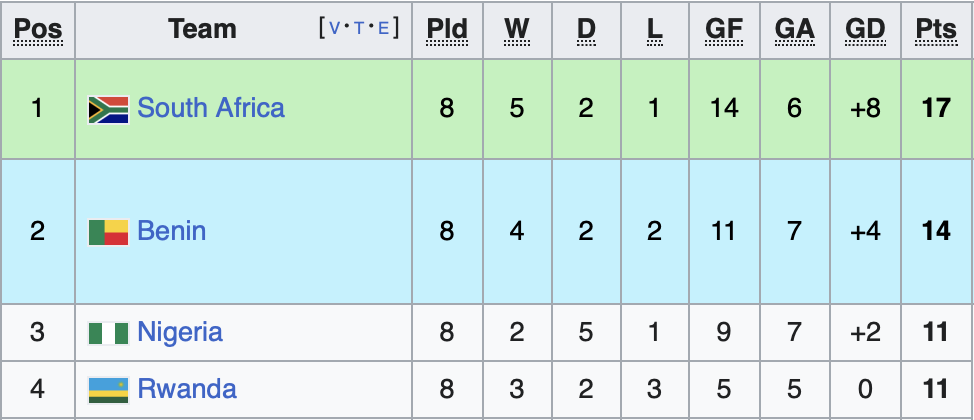Click the D draws column header
Viewport: 974px width, 420px height.
(x=586, y=30)
